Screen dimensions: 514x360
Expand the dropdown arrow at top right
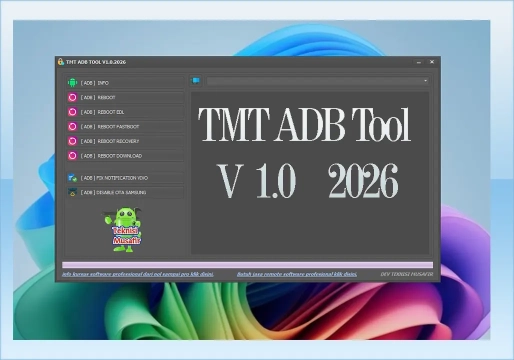(425, 81)
